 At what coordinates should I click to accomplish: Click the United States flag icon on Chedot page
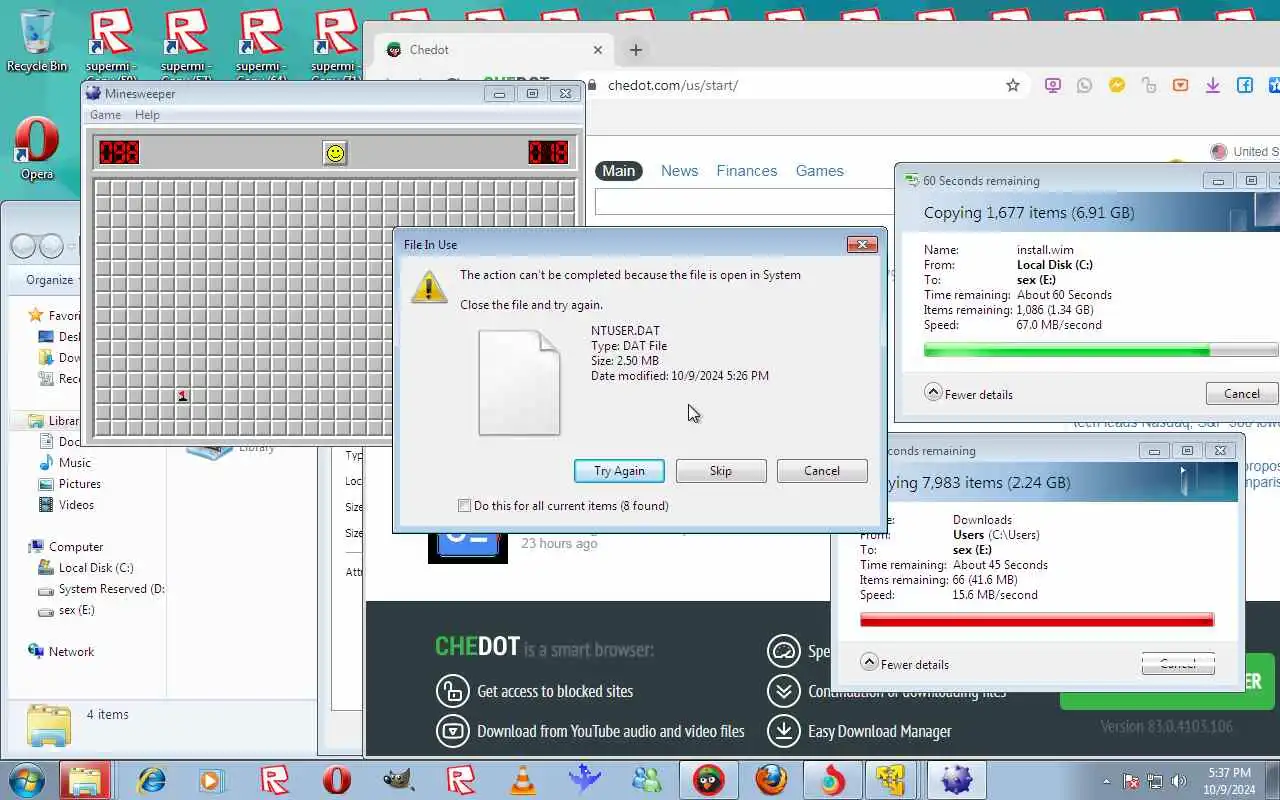pos(1218,152)
